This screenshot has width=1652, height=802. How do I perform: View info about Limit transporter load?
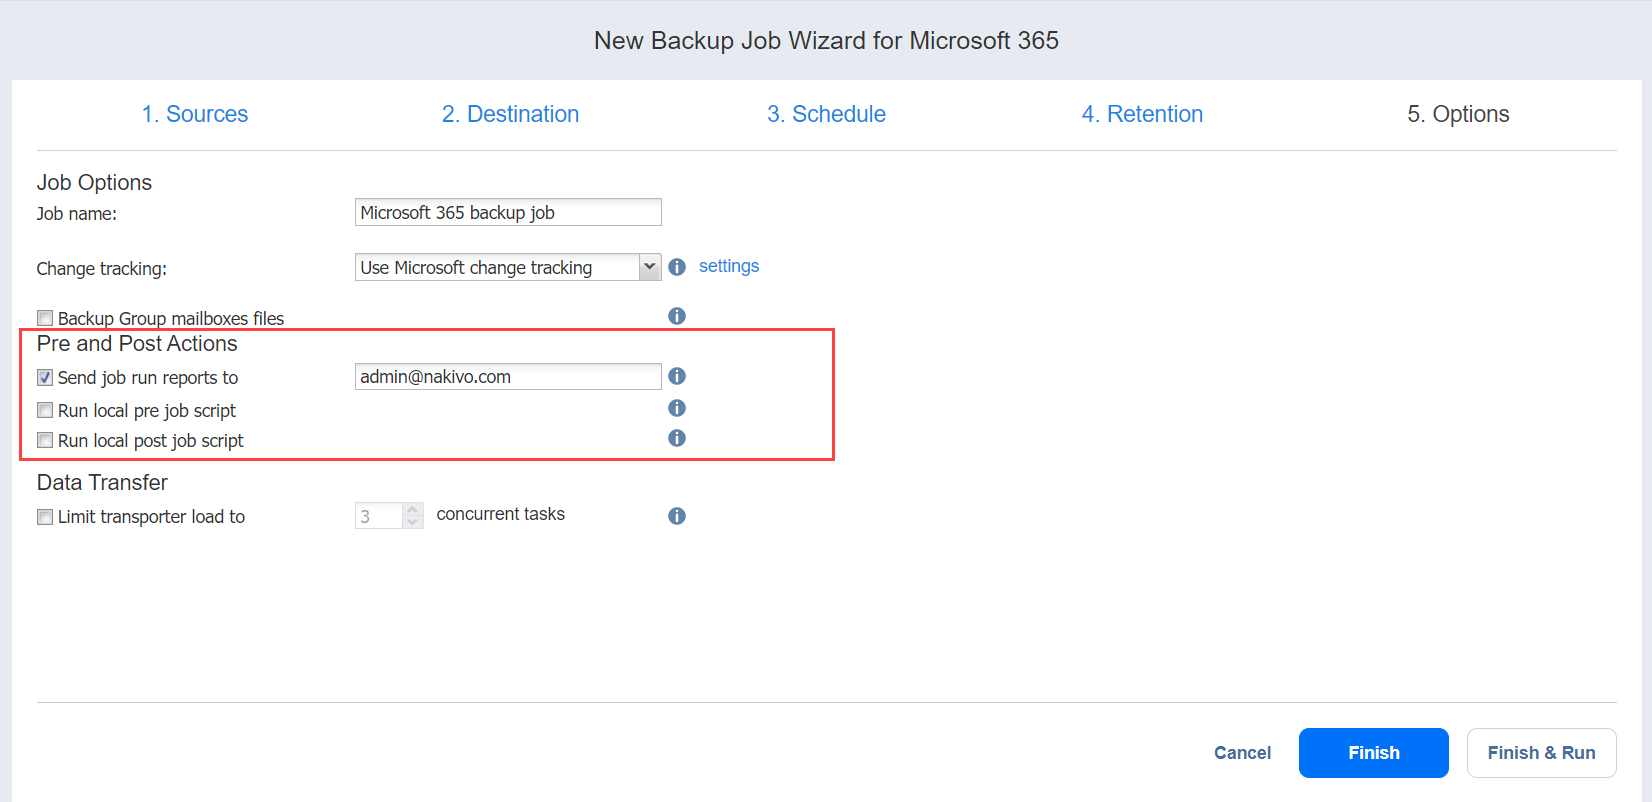(677, 516)
